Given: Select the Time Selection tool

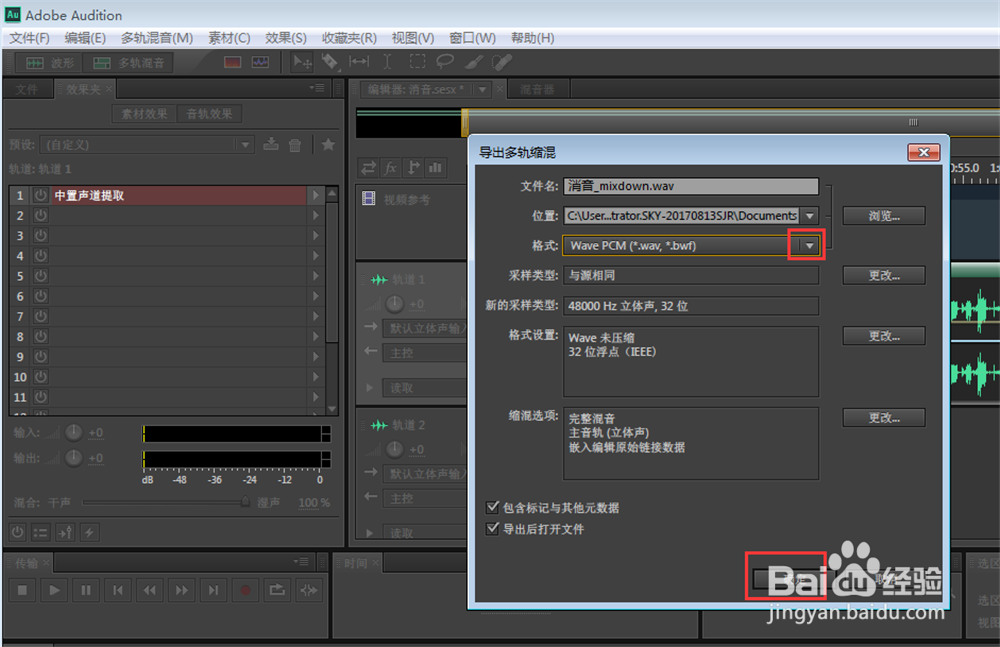Looking at the screenshot, I should click(387, 62).
